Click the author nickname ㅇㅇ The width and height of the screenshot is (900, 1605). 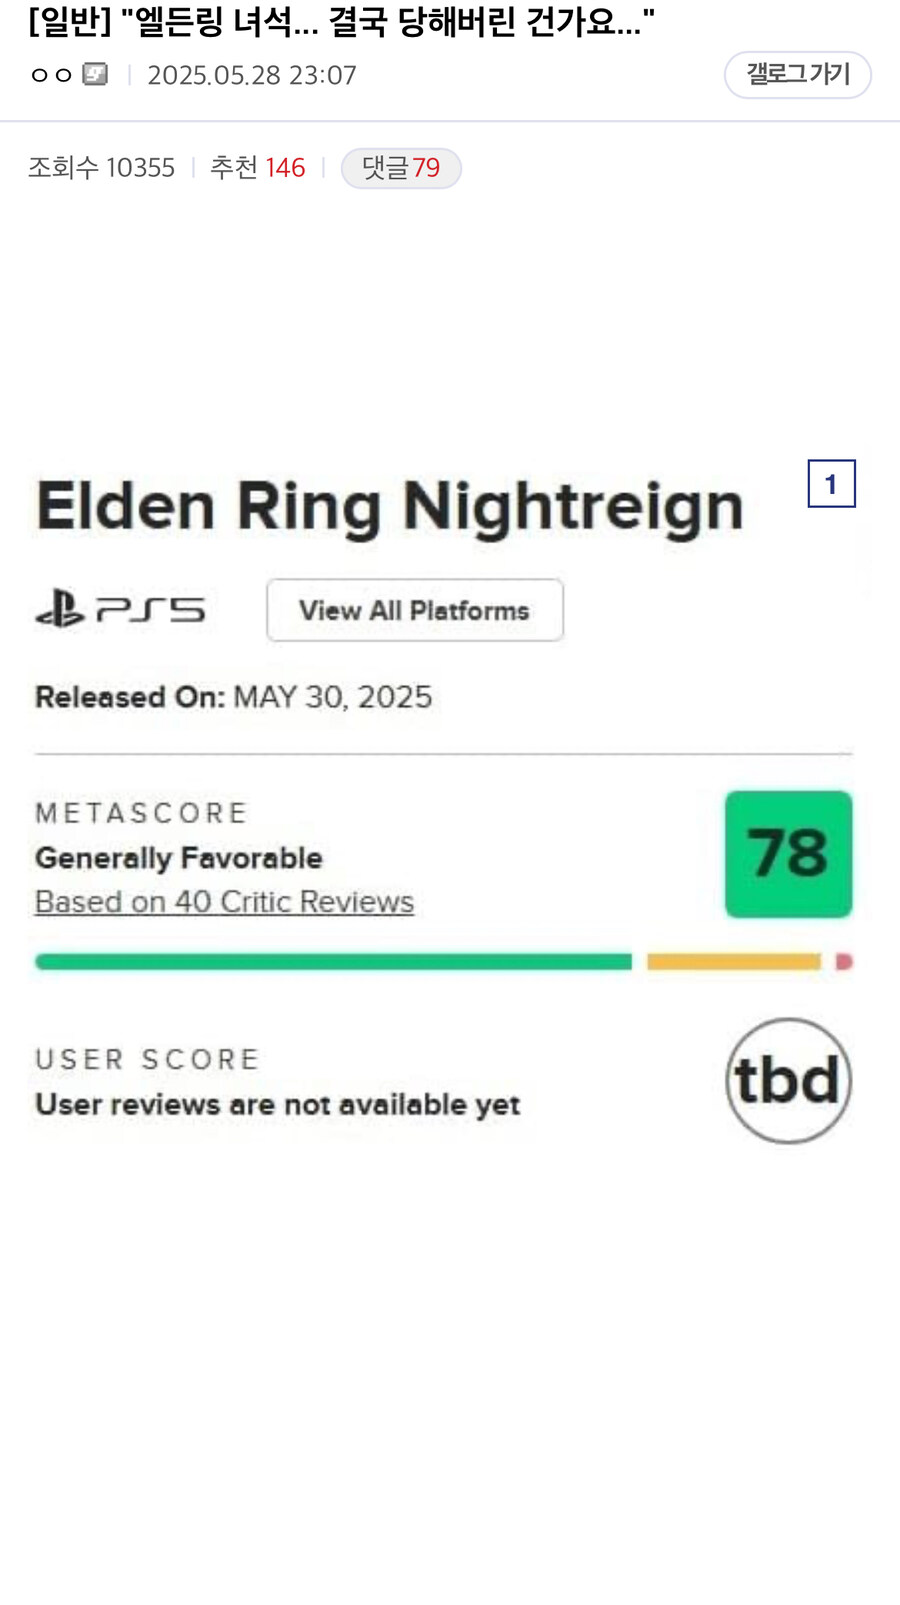[x=51, y=75]
